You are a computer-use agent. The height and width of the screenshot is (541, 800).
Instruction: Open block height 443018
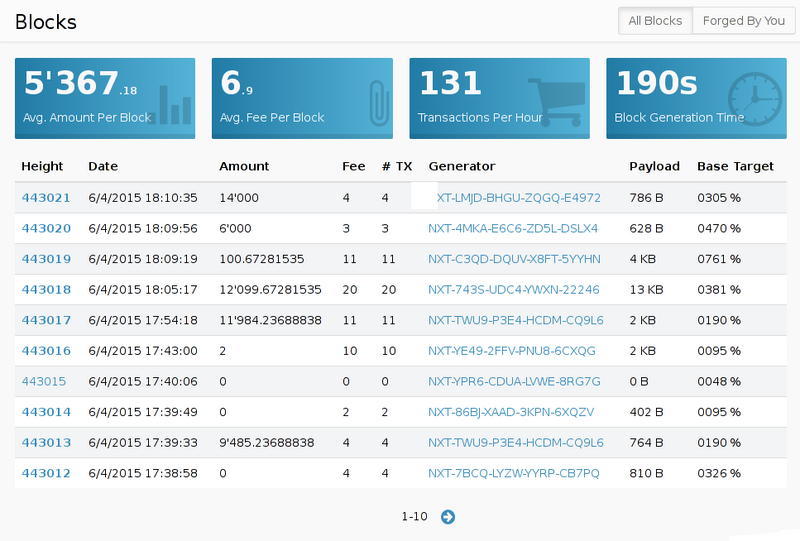(x=46, y=290)
